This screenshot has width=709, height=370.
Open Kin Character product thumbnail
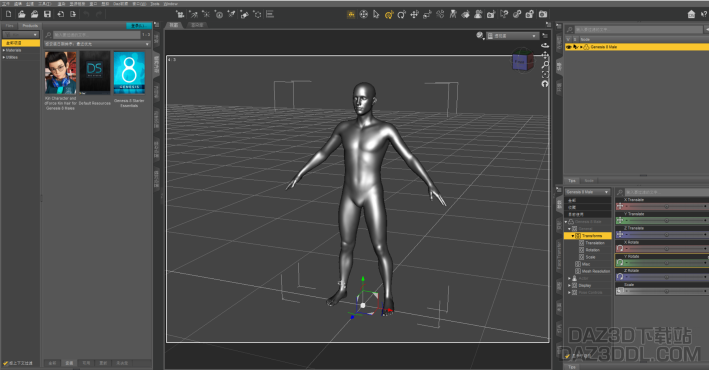click(61, 73)
